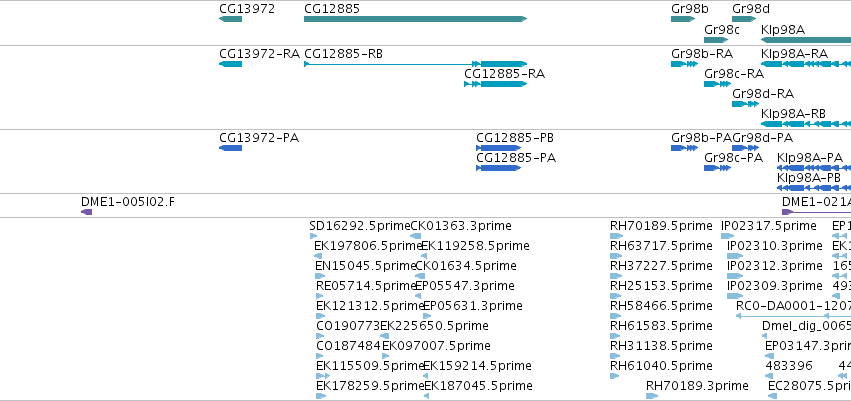The width and height of the screenshot is (851, 401).
Task: Click the CG13972 gene arrow glyph
Action: 230,19
